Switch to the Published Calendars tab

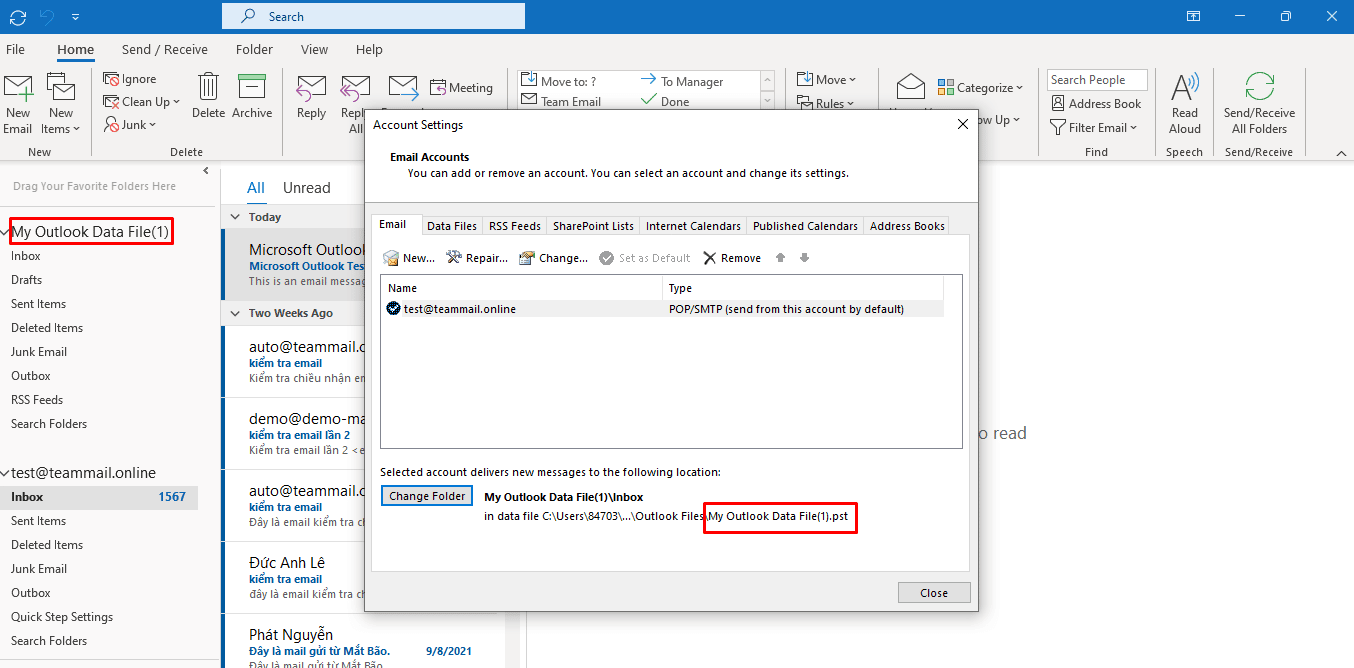click(805, 226)
